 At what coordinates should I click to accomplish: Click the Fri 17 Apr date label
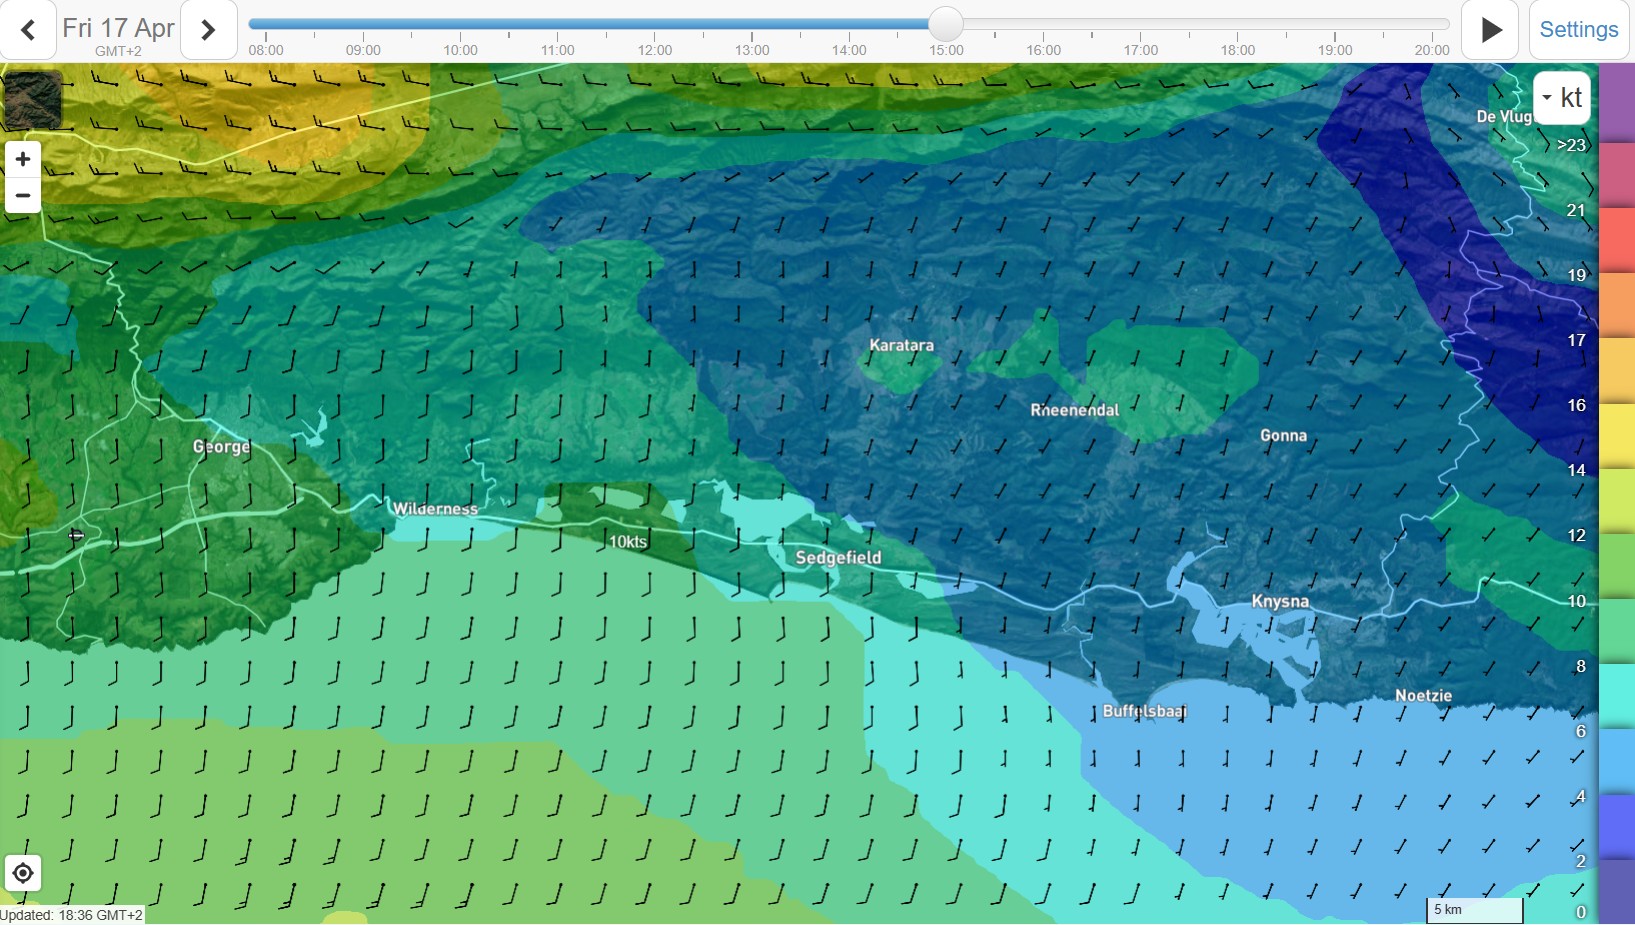coord(118,28)
